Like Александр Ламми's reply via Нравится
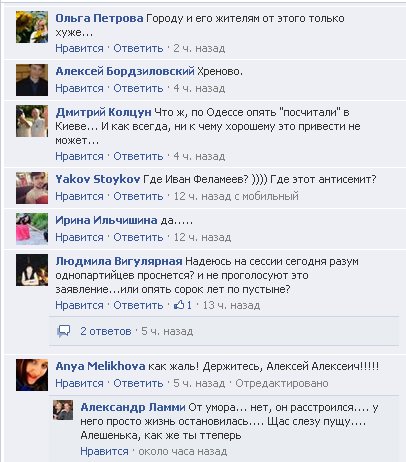Viewport: 406px width, 462px height. click(104, 451)
